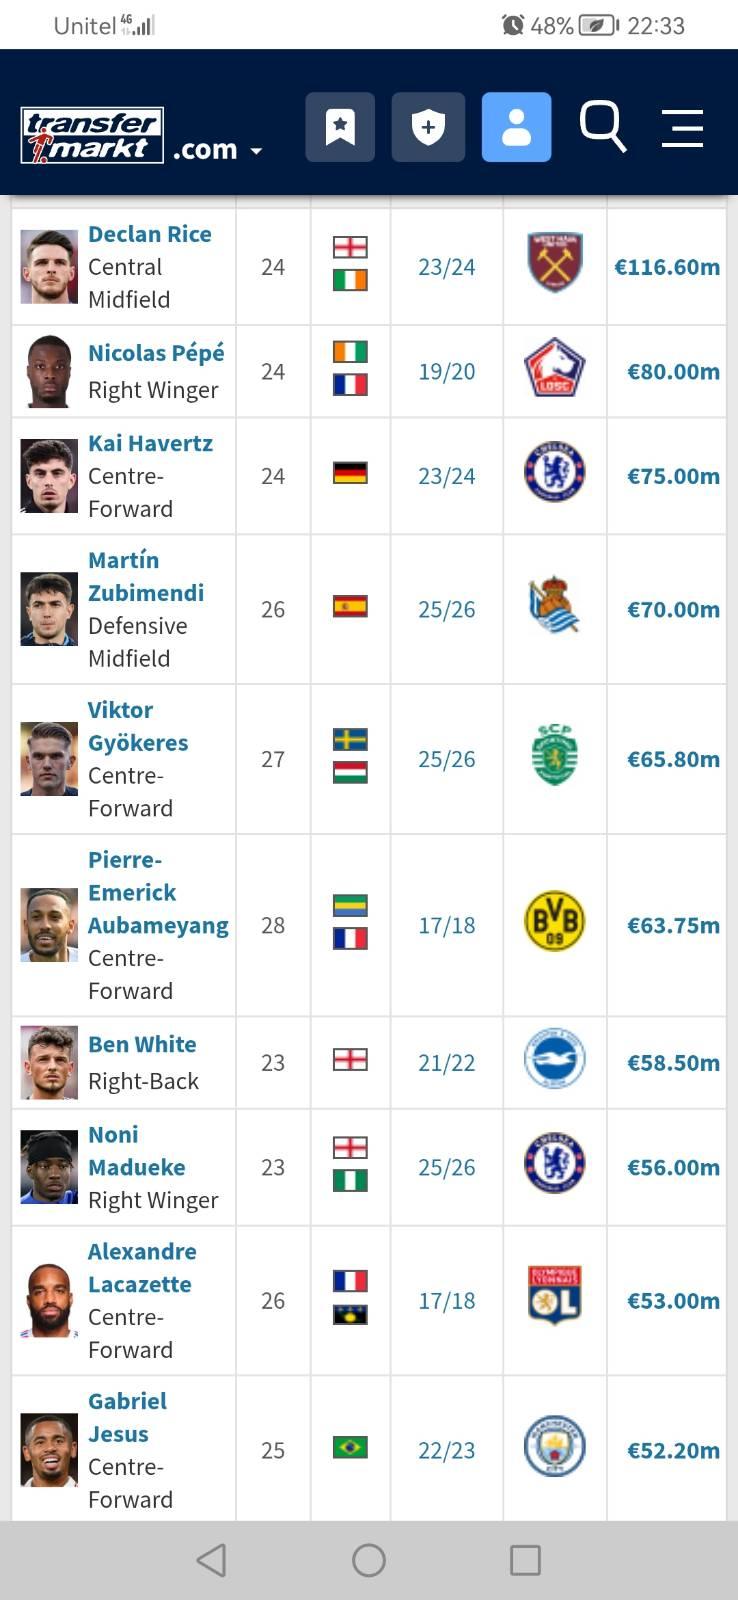The height and width of the screenshot is (1600, 738).
Task: Open search with magnifying glass icon
Action: [603, 127]
